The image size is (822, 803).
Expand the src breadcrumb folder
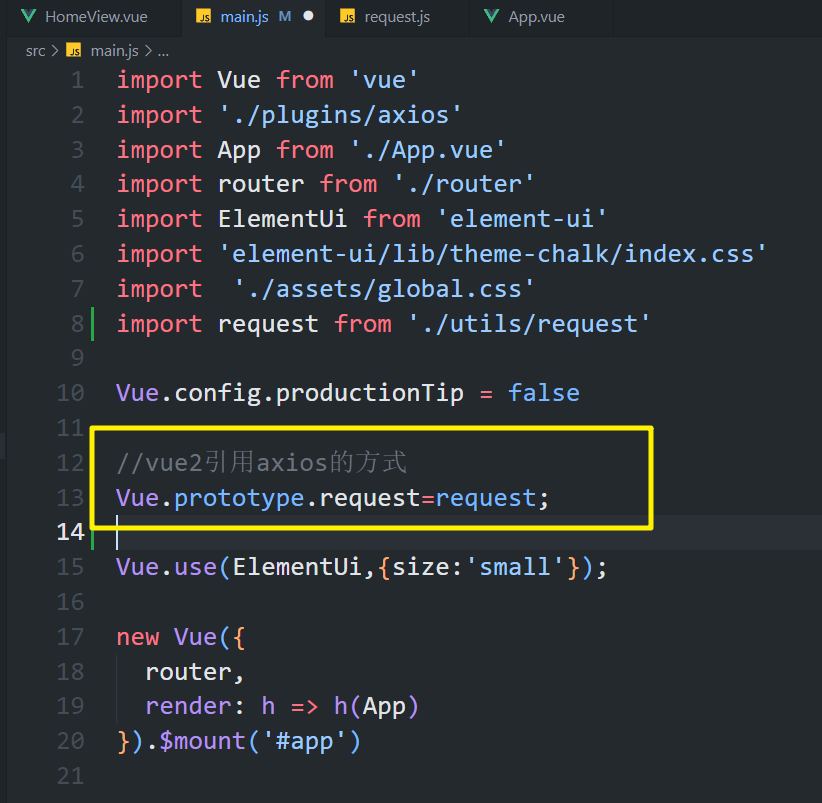click(35, 50)
